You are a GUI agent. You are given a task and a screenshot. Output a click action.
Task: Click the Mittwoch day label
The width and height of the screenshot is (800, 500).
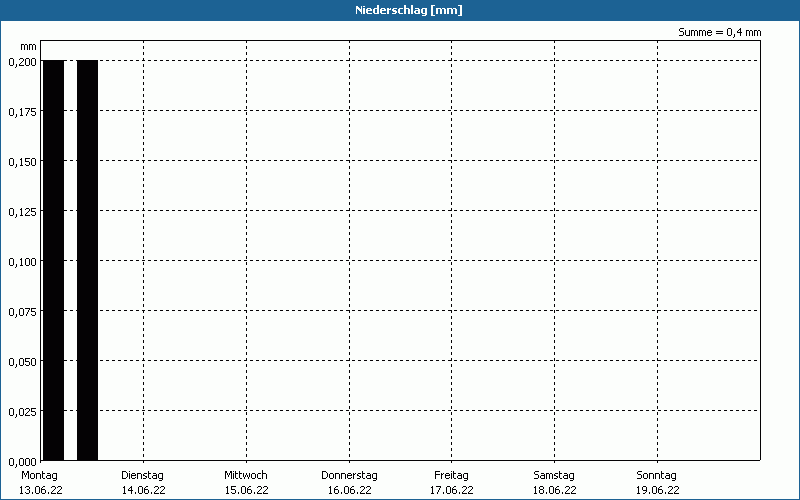[x=245, y=476]
